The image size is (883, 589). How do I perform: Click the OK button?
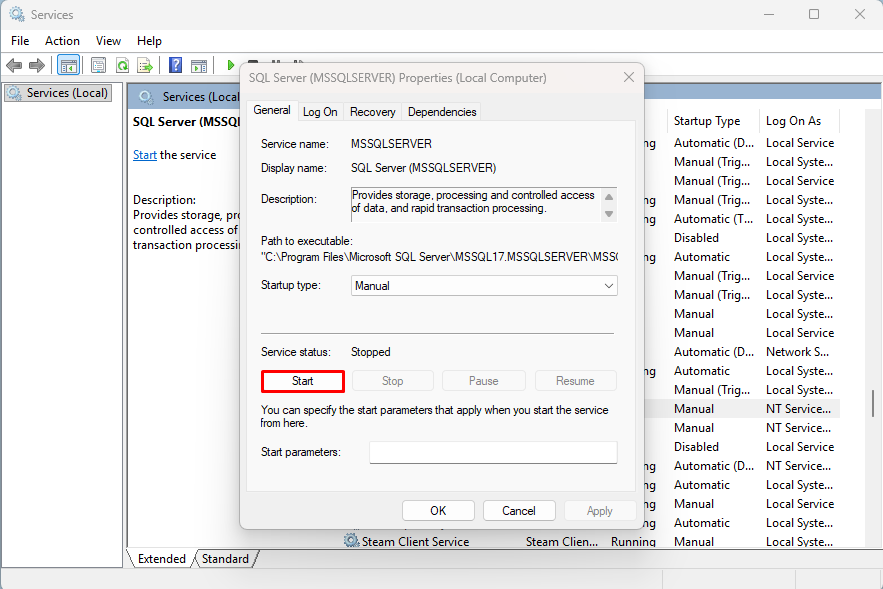click(438, 511)
